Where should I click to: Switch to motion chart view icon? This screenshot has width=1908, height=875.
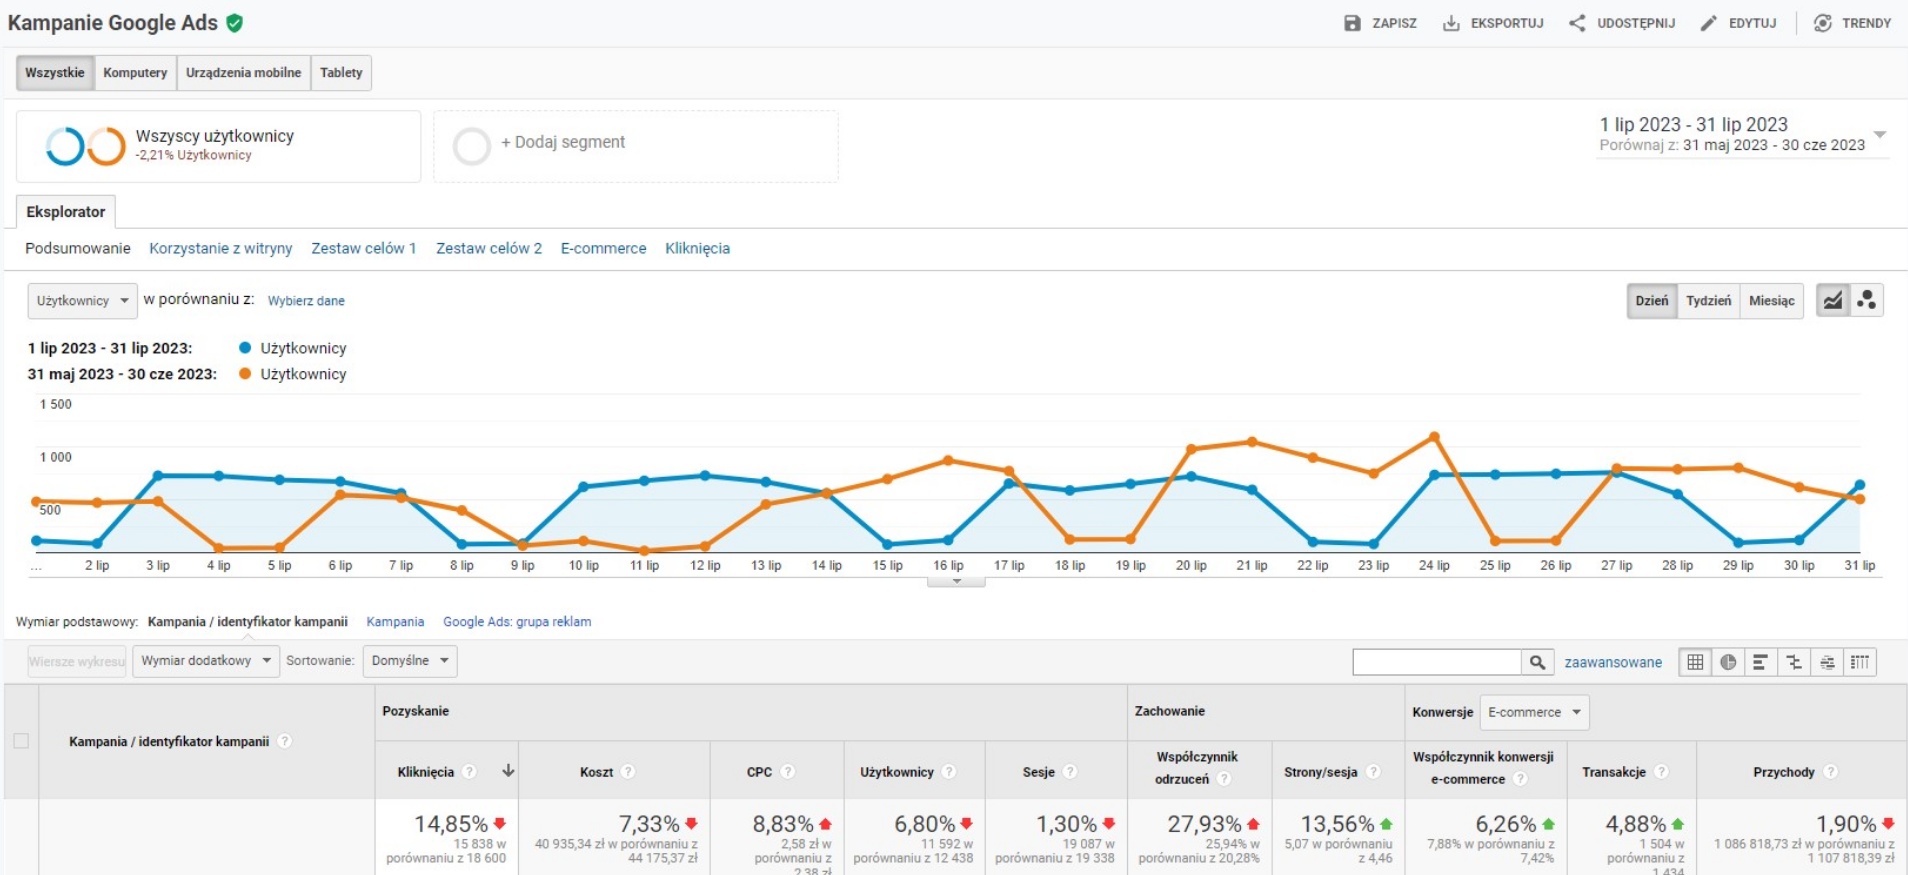[x=1866, y=301]
